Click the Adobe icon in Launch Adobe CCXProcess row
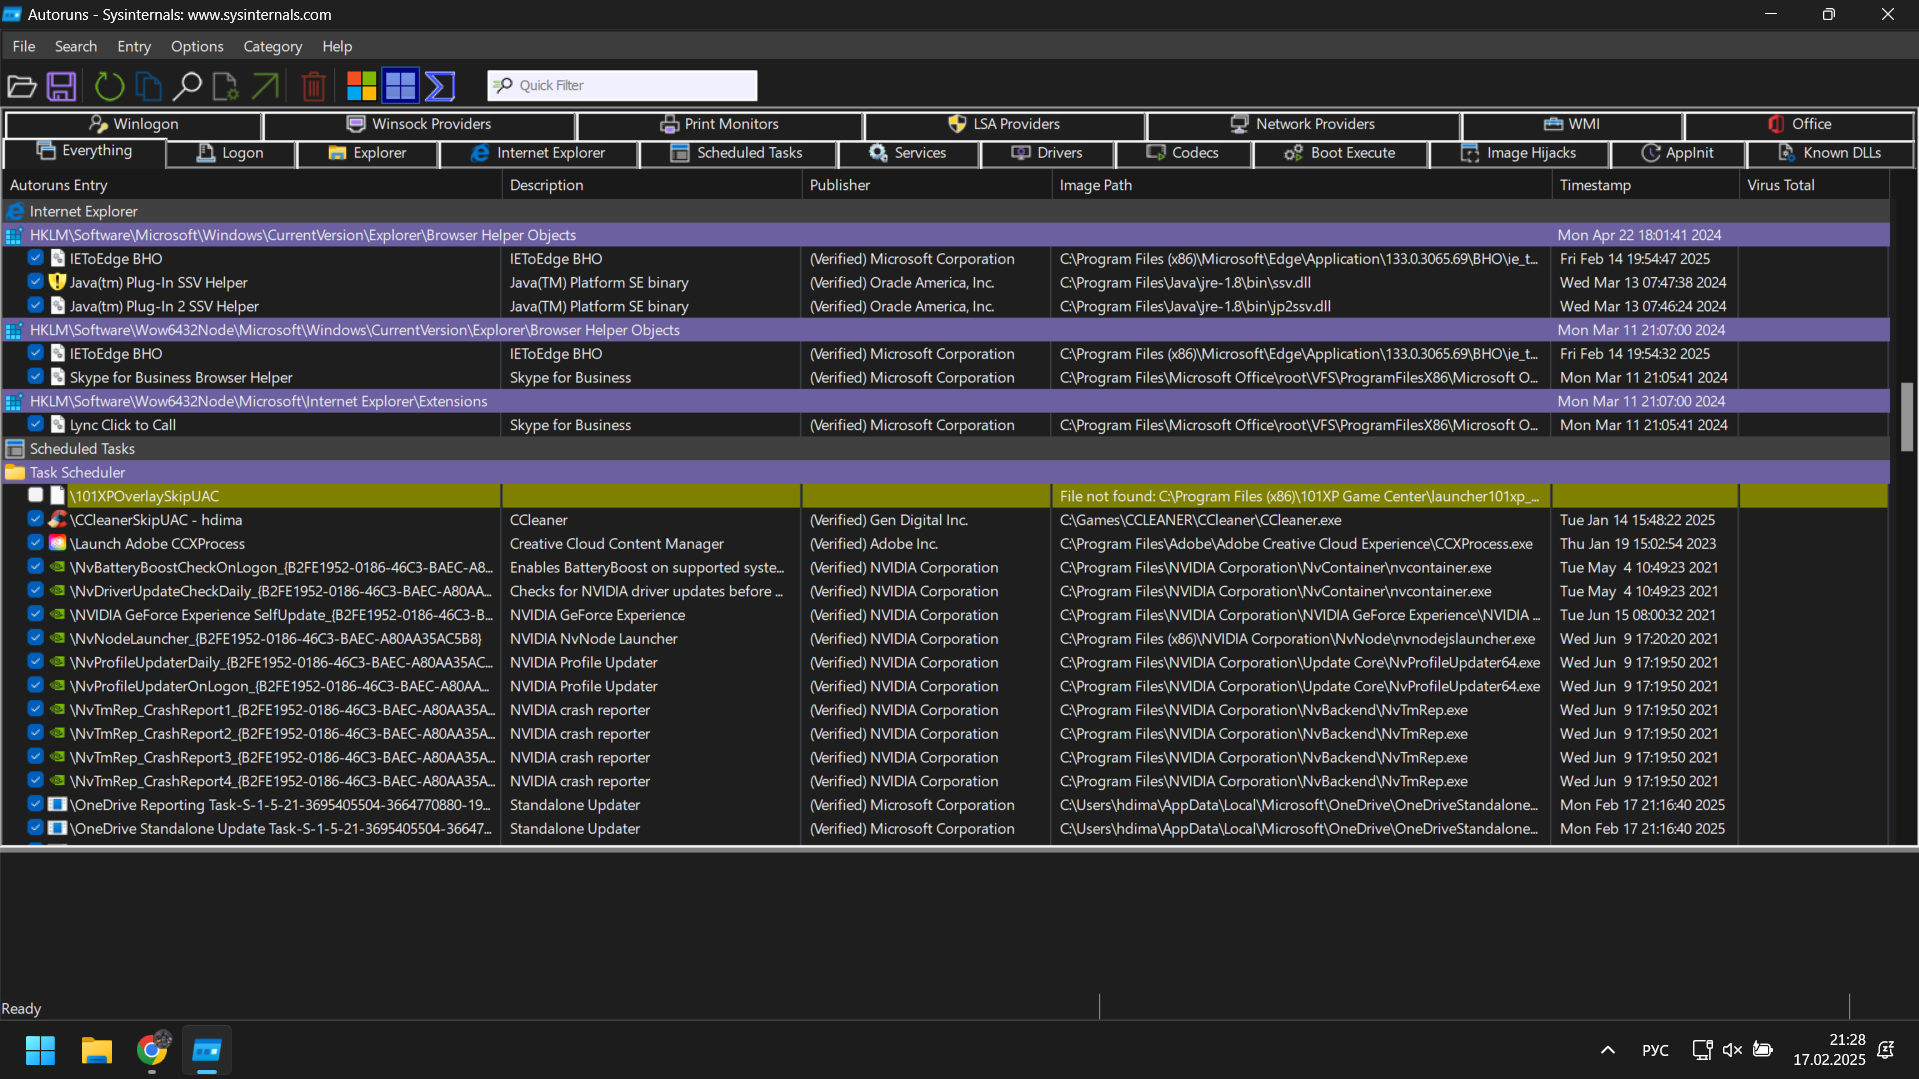Image resolution: width=1919 pixels, height=1079 pixels. (58, 543)
